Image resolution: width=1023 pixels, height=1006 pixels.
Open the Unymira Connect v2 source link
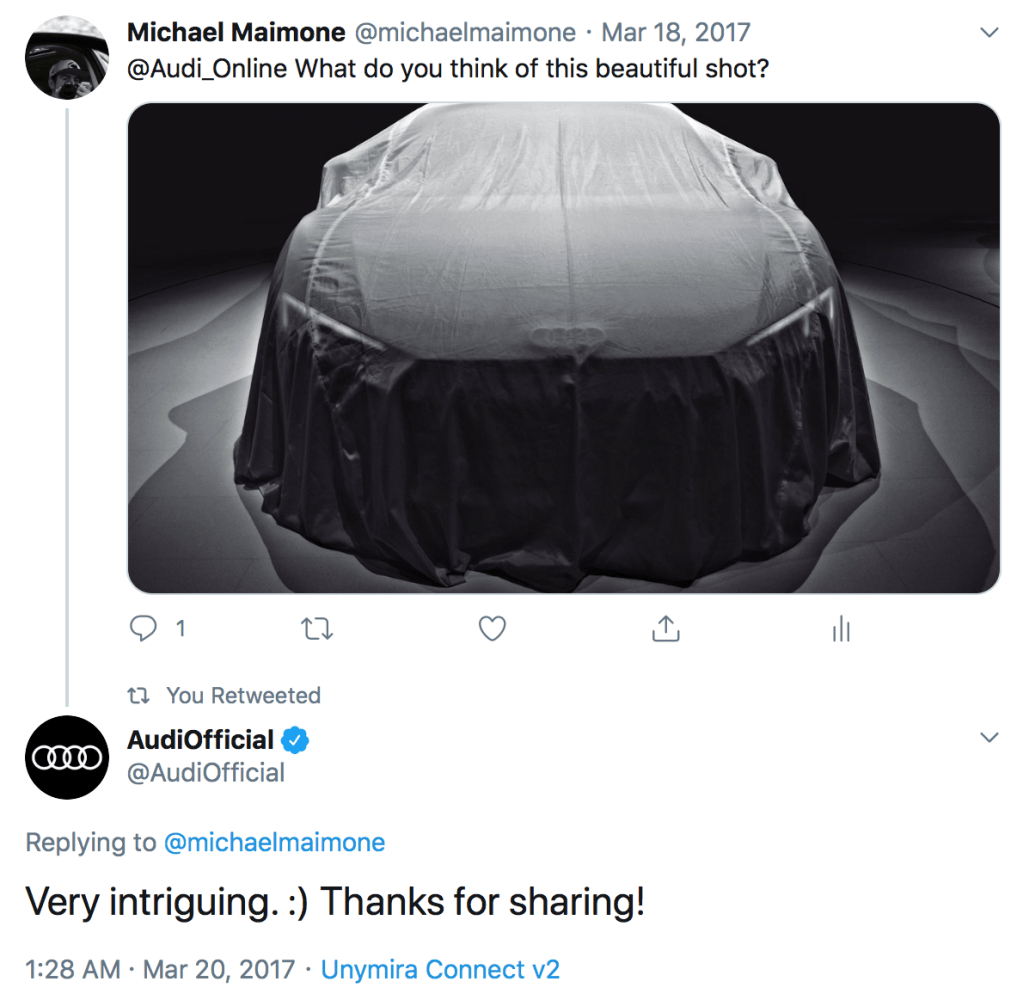[441, 969]
